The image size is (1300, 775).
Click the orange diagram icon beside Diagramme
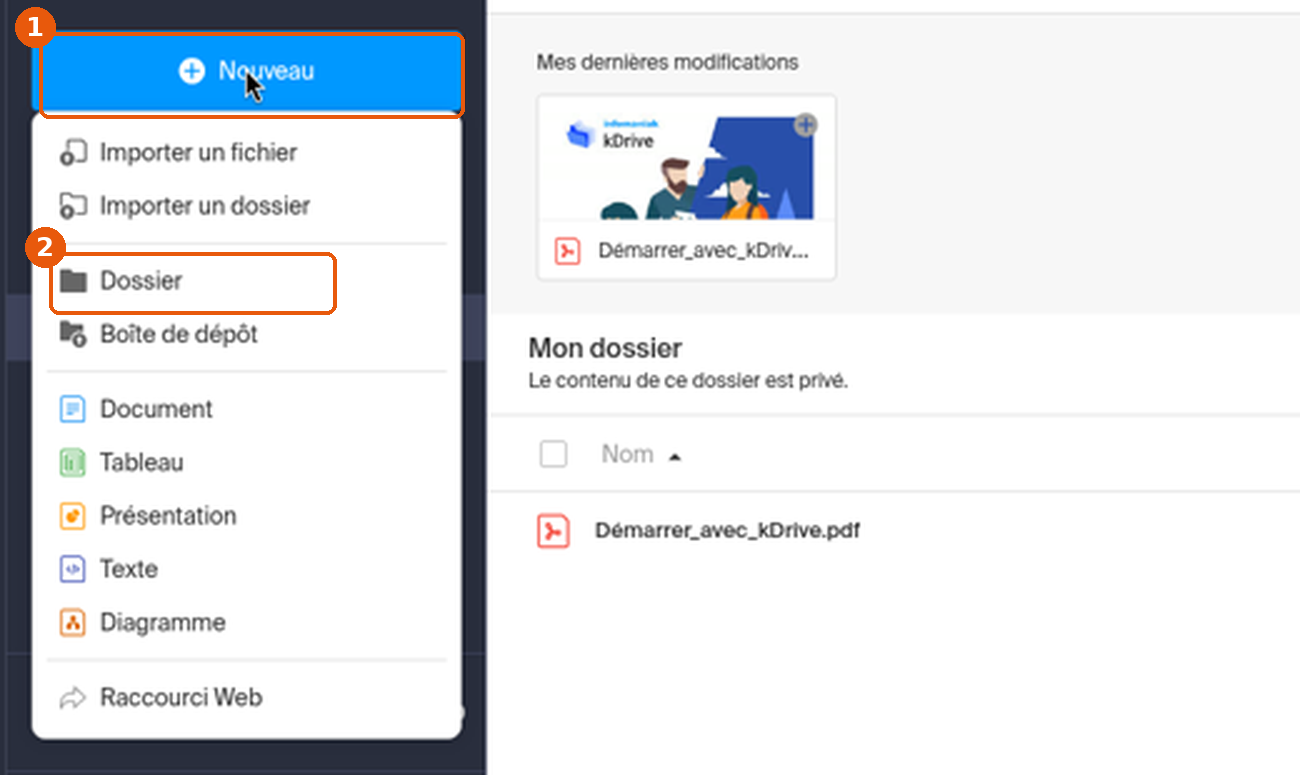73,622
